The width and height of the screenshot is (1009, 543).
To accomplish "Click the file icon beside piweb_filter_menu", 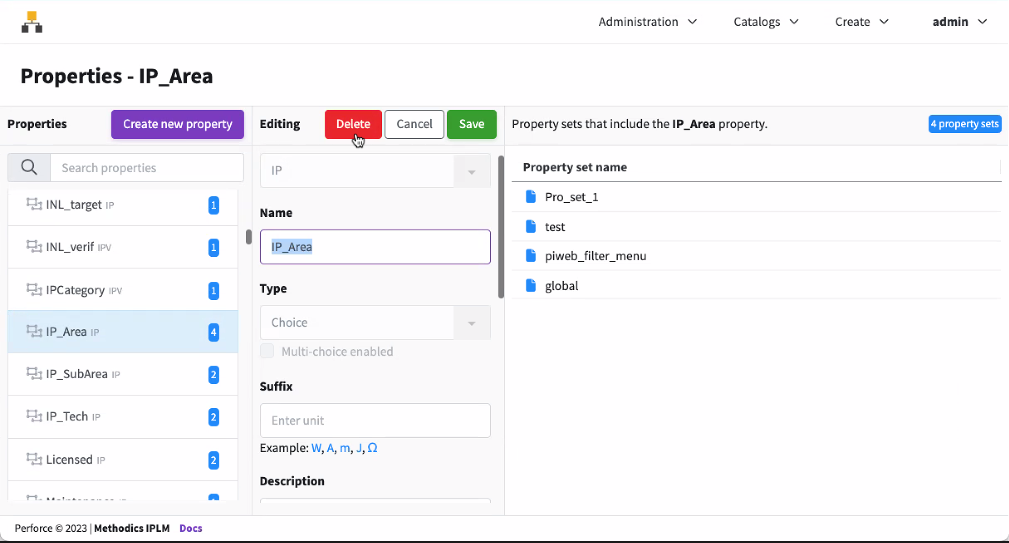I will 531,256.
